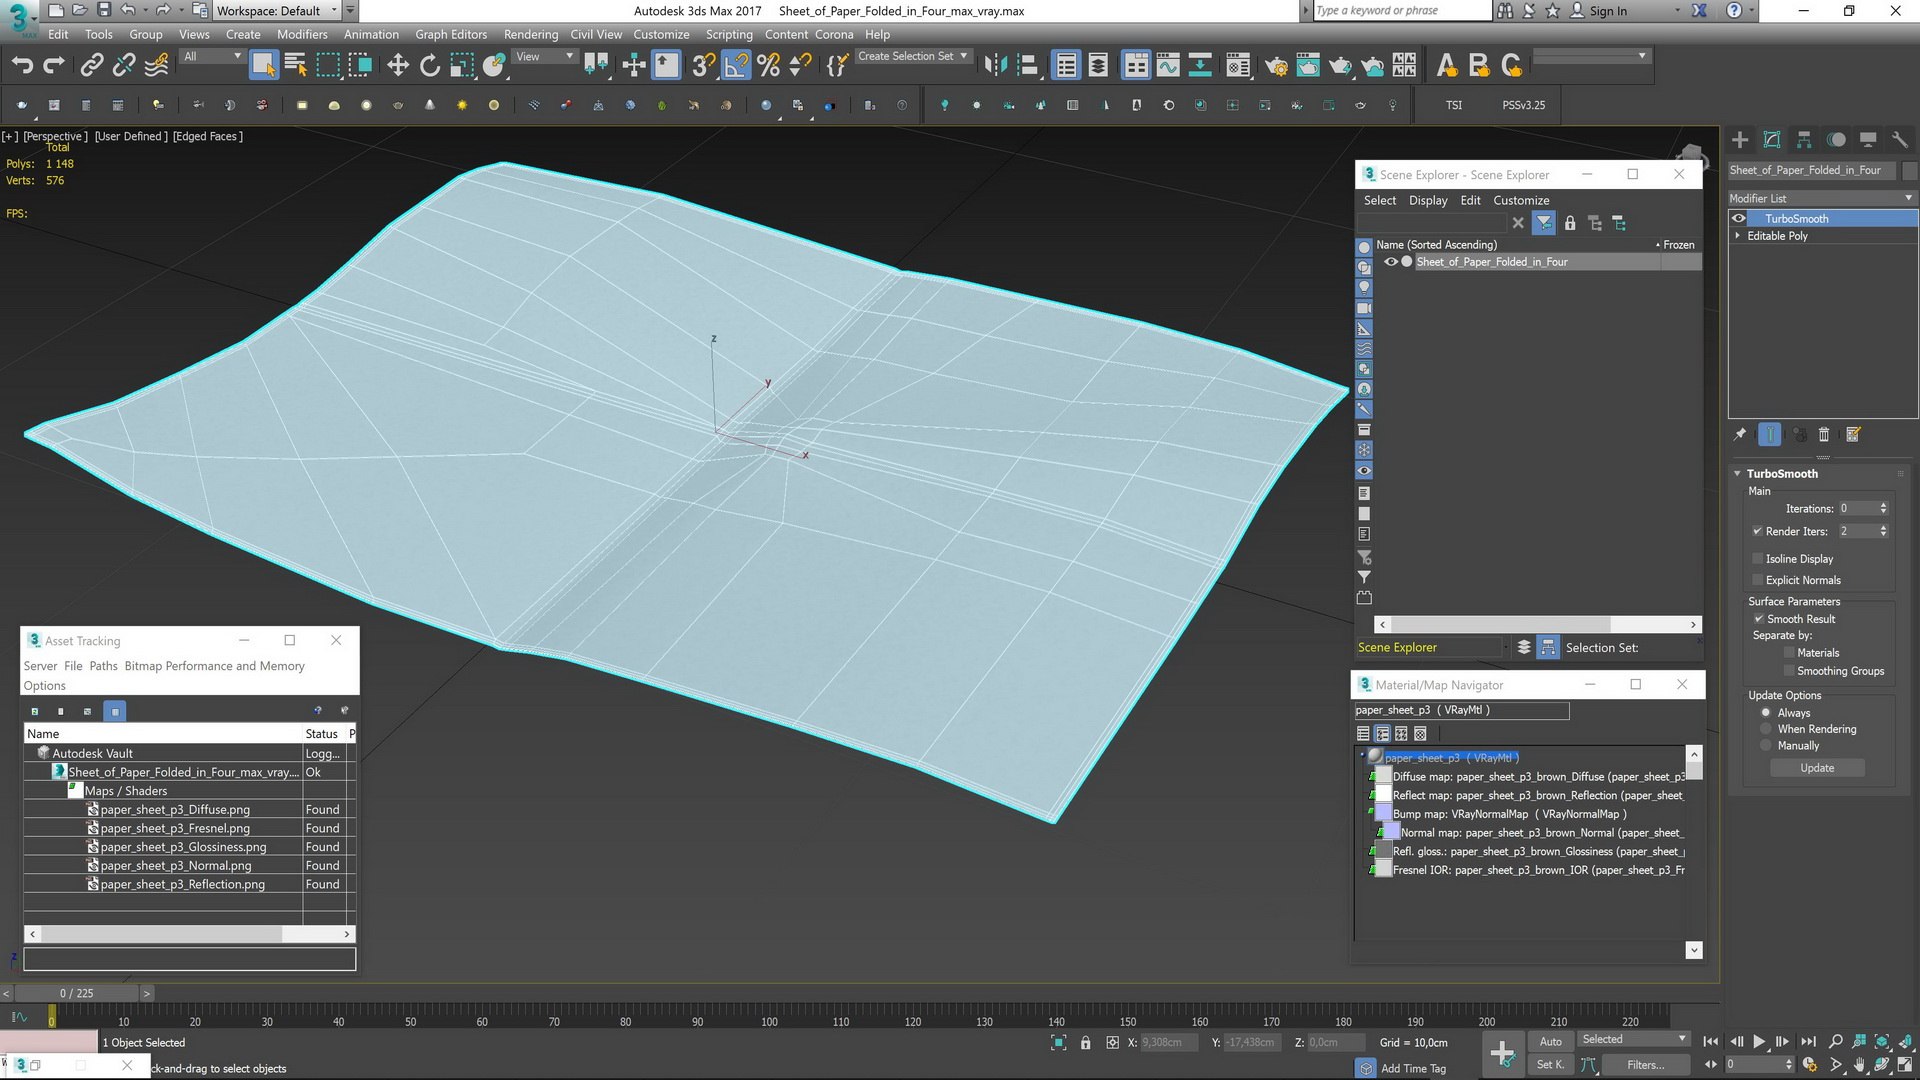Click the Iterations spinner arrows
Screen dimensions: 1920x1080
pyautogui.click(x=1883, y=509)
